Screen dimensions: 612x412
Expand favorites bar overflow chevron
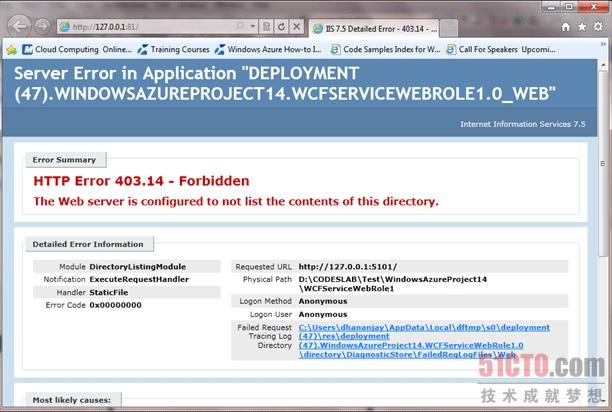pyautogui.click(x=603, y=44)
